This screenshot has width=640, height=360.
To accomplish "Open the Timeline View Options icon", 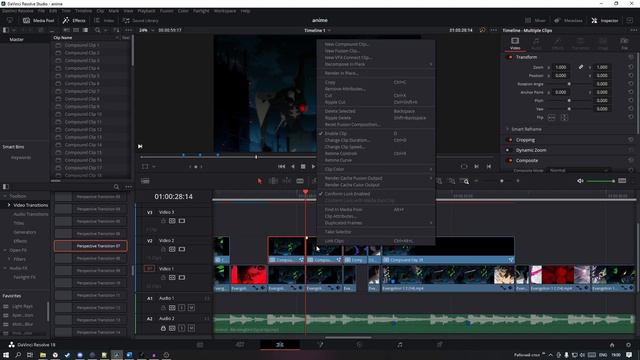I will click(x=145, y=181).
